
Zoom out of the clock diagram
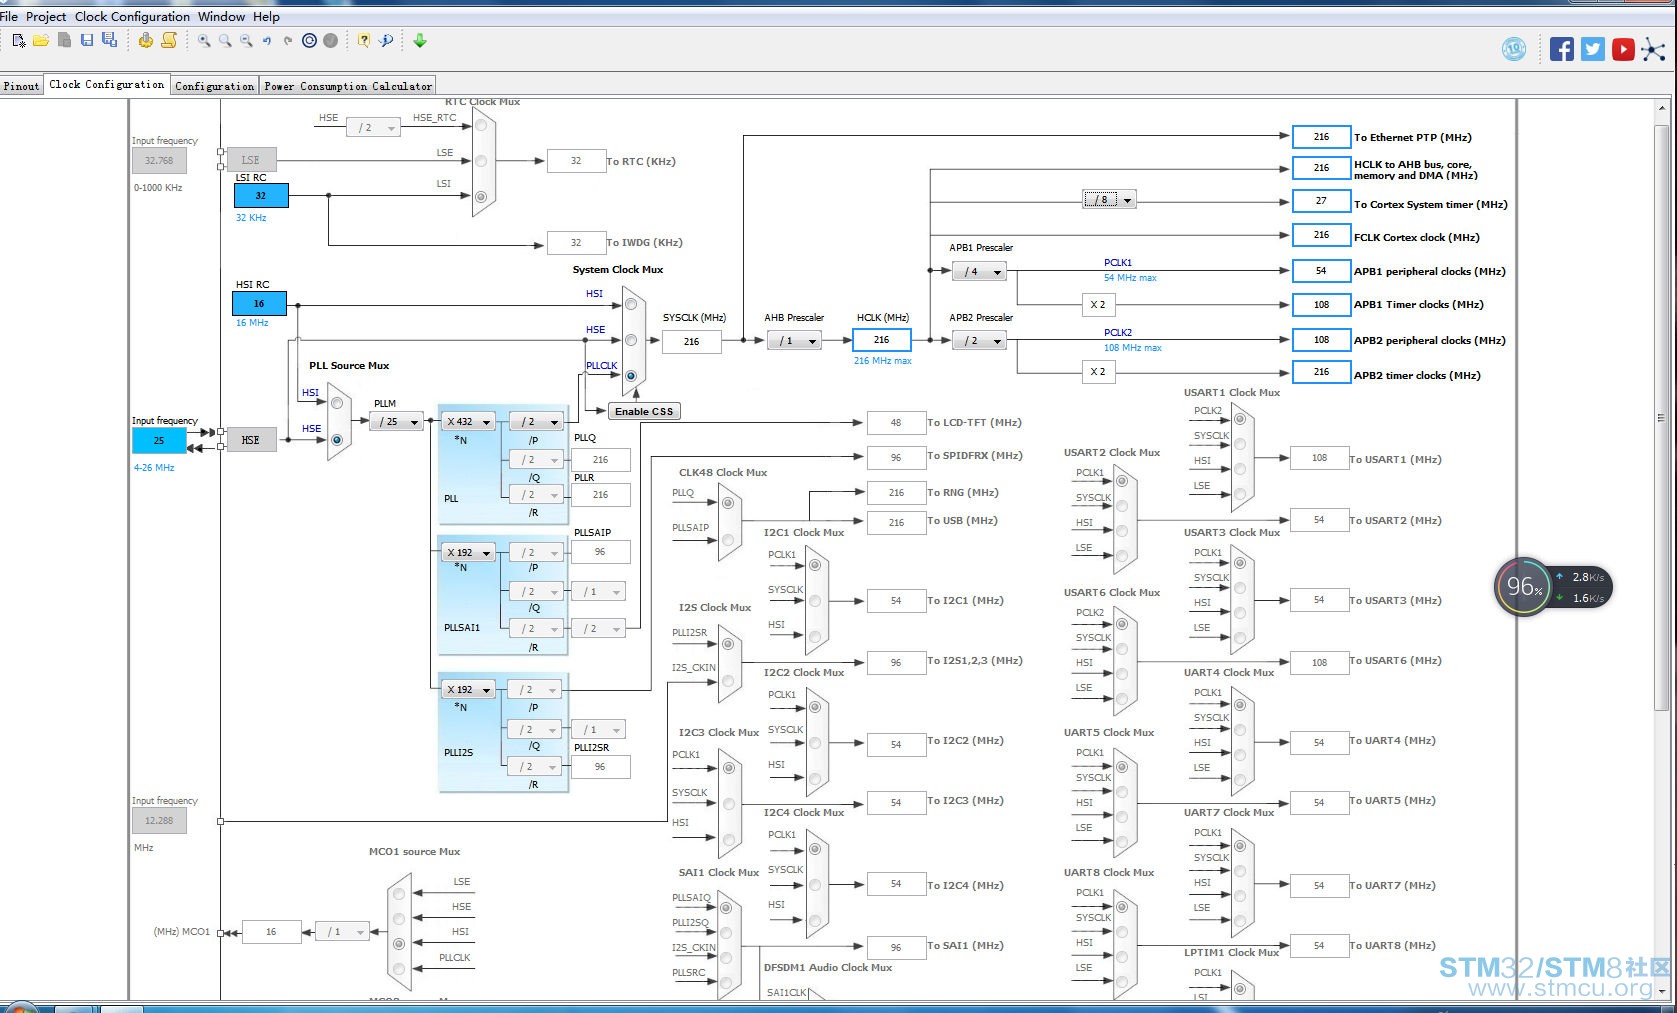click(246, 41)
